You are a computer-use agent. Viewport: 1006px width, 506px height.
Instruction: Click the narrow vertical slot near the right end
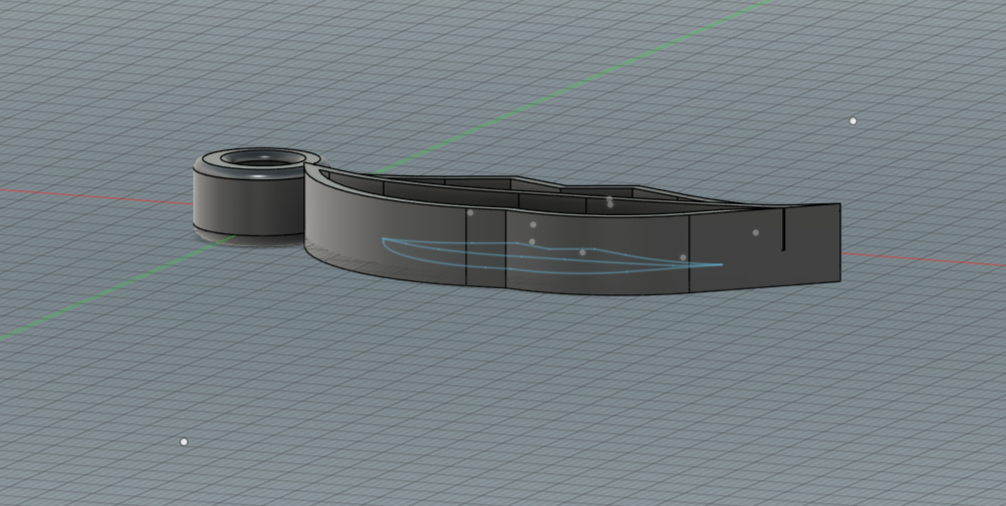[x=784, y=230]
